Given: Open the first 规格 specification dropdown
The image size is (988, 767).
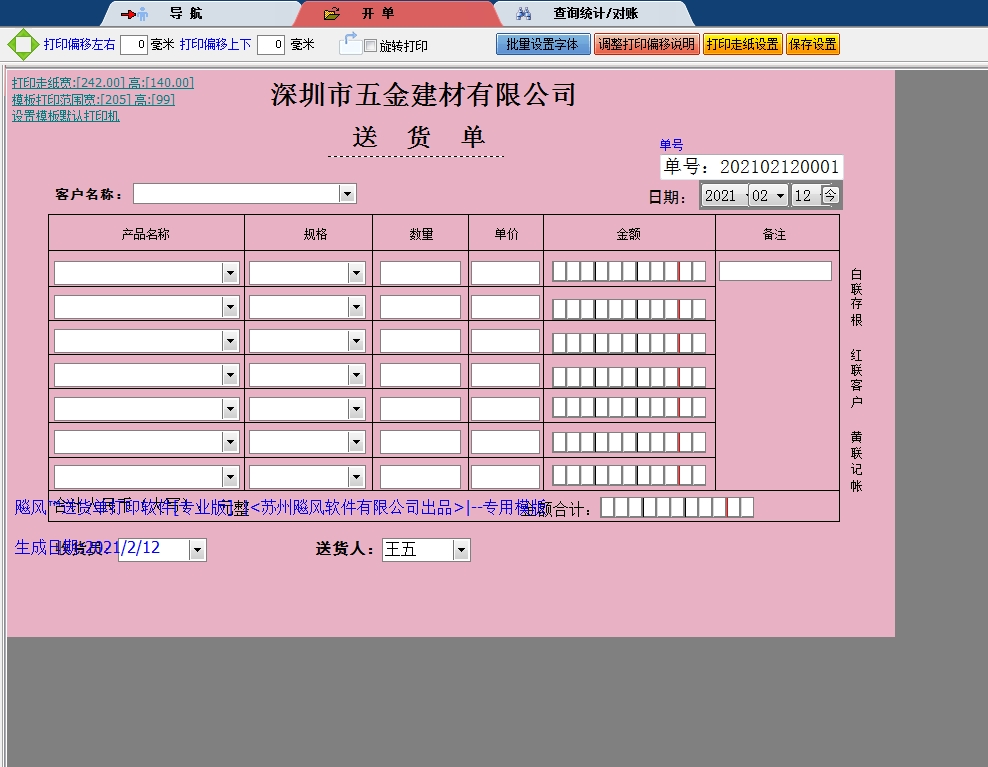Looking at the screenshot, I should coord(356,270).
